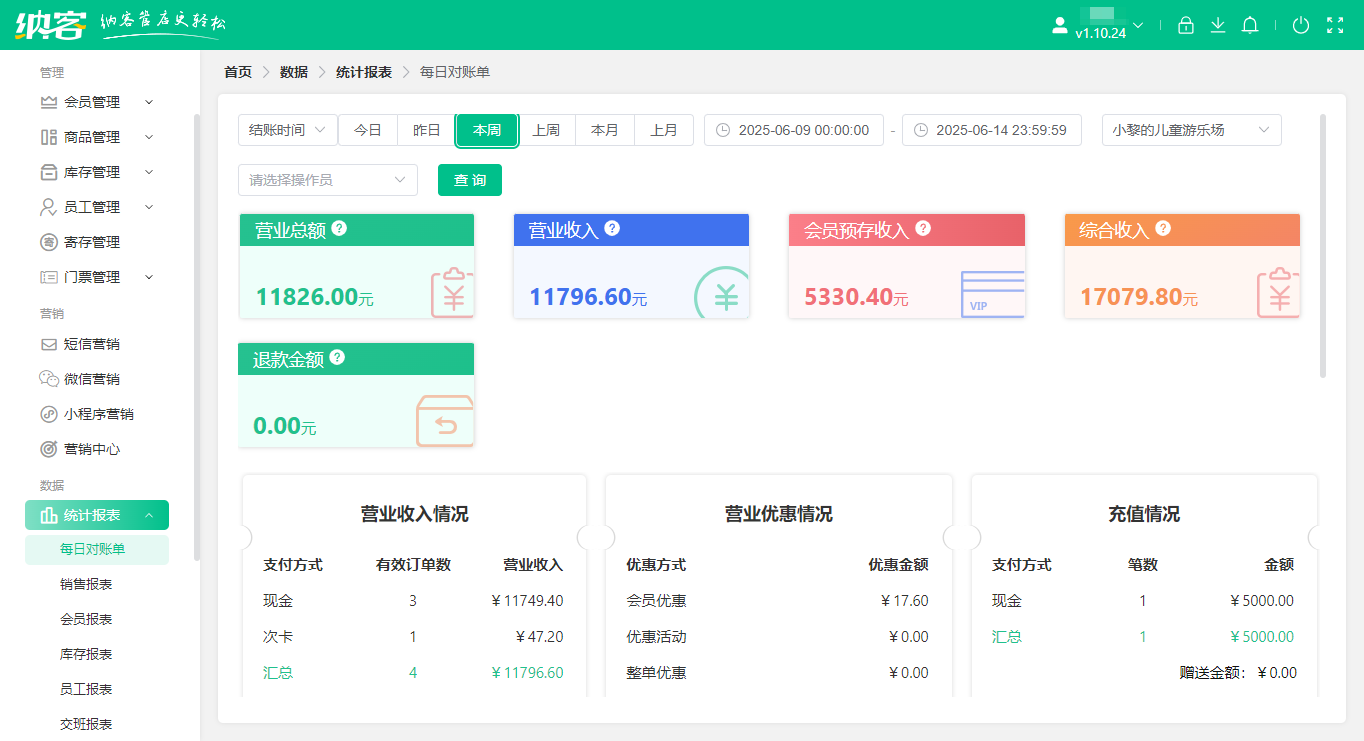Expand the 员工管理 menu
This screenshot has width=1364, height=741.
(x=95, y=206)
